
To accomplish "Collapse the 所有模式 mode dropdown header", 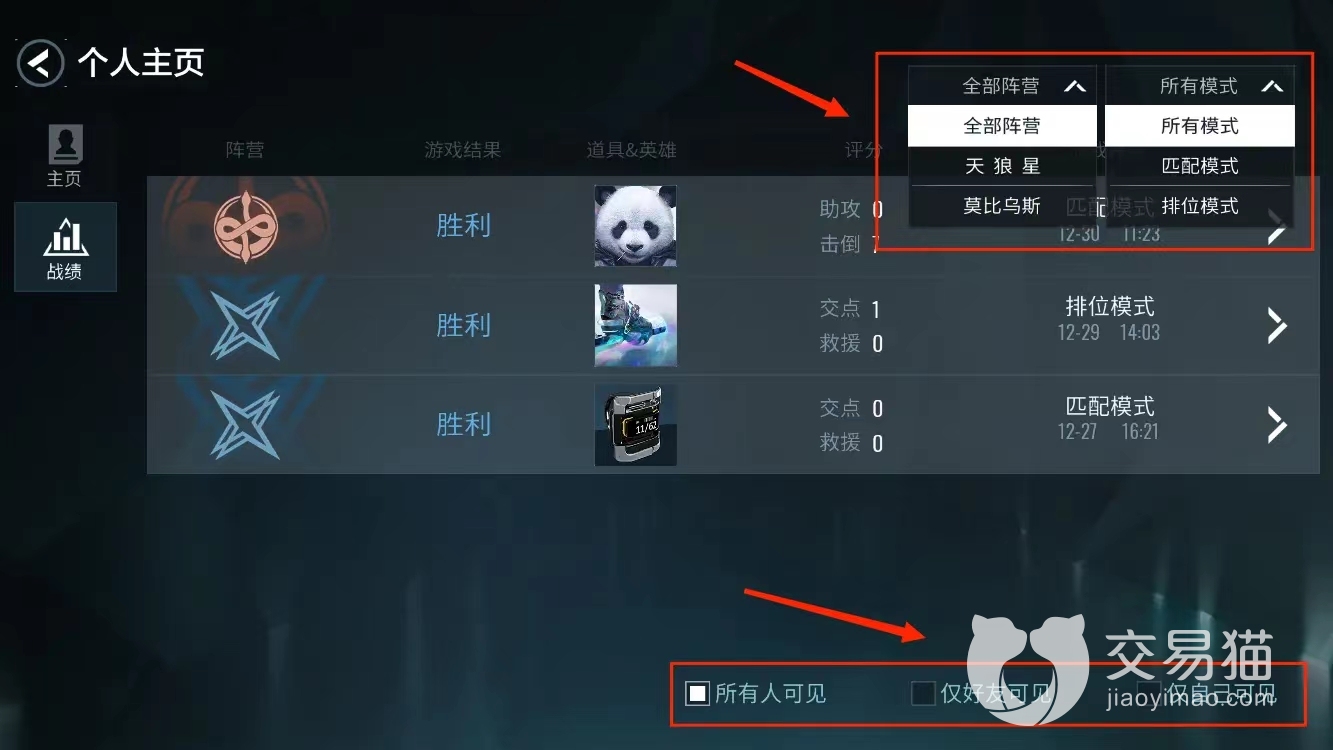I will (x=1199, y=86).
